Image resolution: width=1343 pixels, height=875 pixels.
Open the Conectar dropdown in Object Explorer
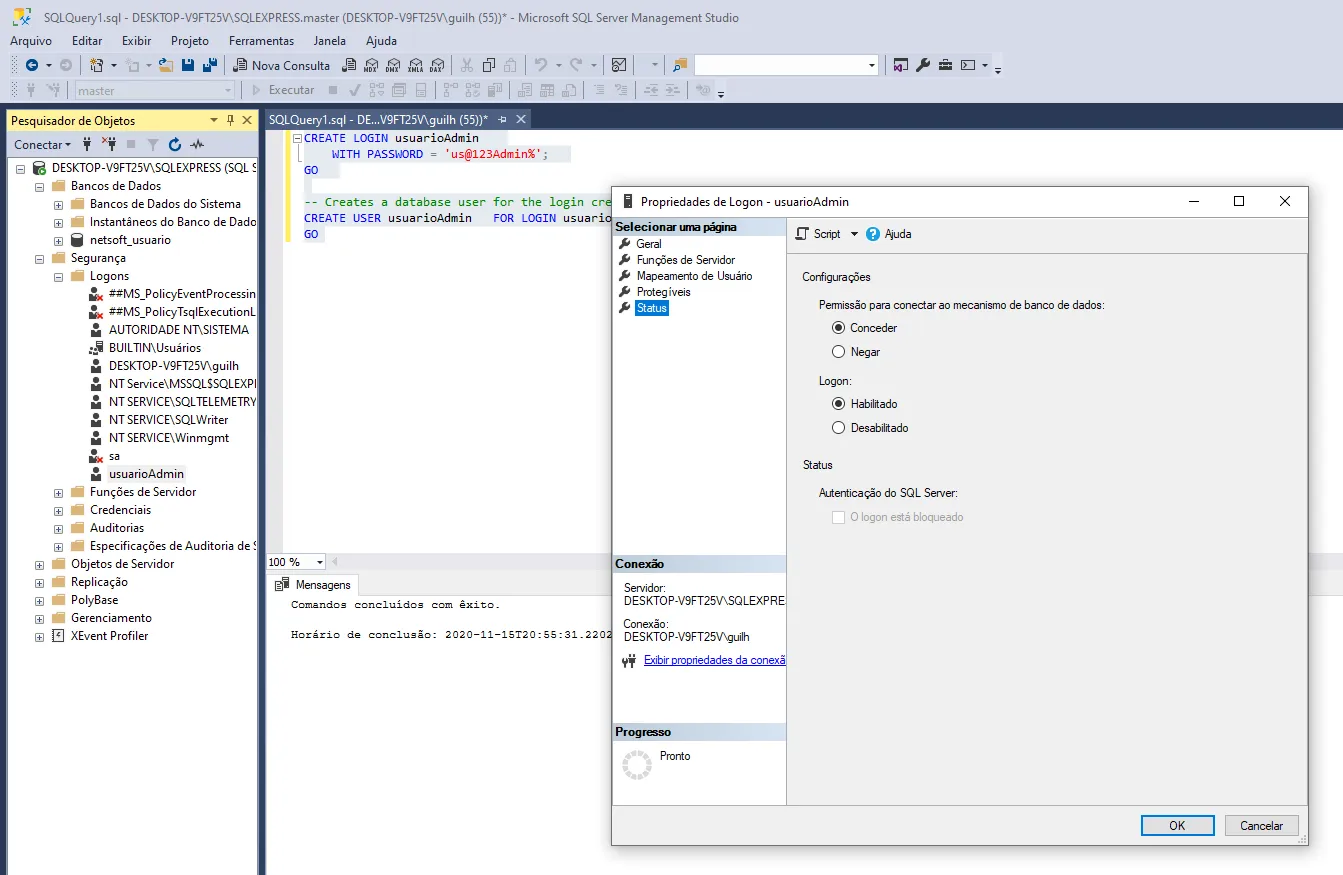43,145
